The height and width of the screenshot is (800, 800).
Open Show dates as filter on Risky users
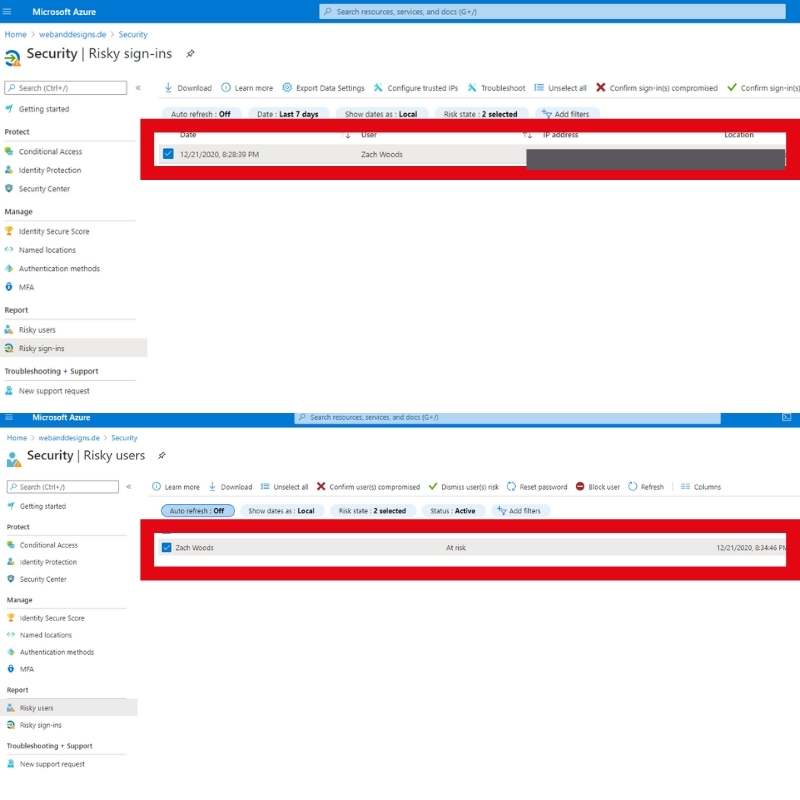(x=281, y=511)
